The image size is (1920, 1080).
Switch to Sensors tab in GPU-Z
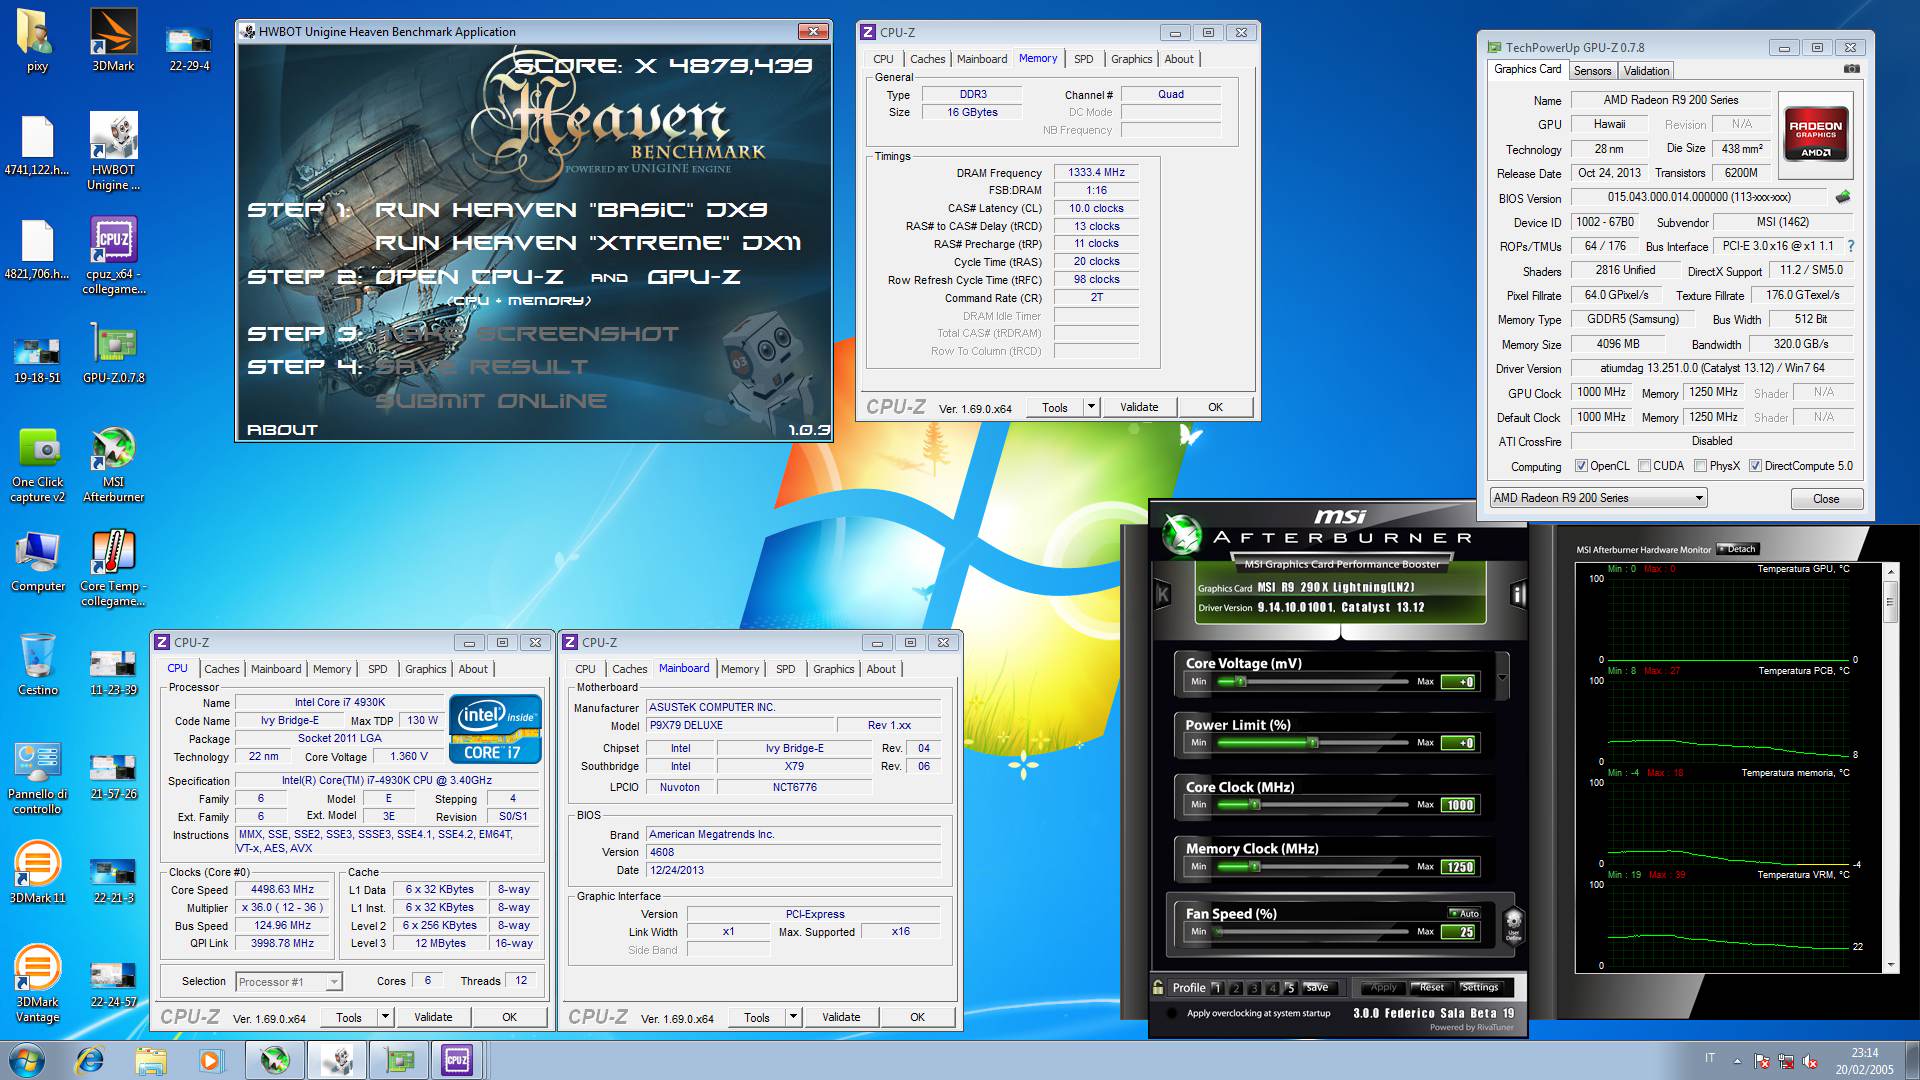point(1592,71)
